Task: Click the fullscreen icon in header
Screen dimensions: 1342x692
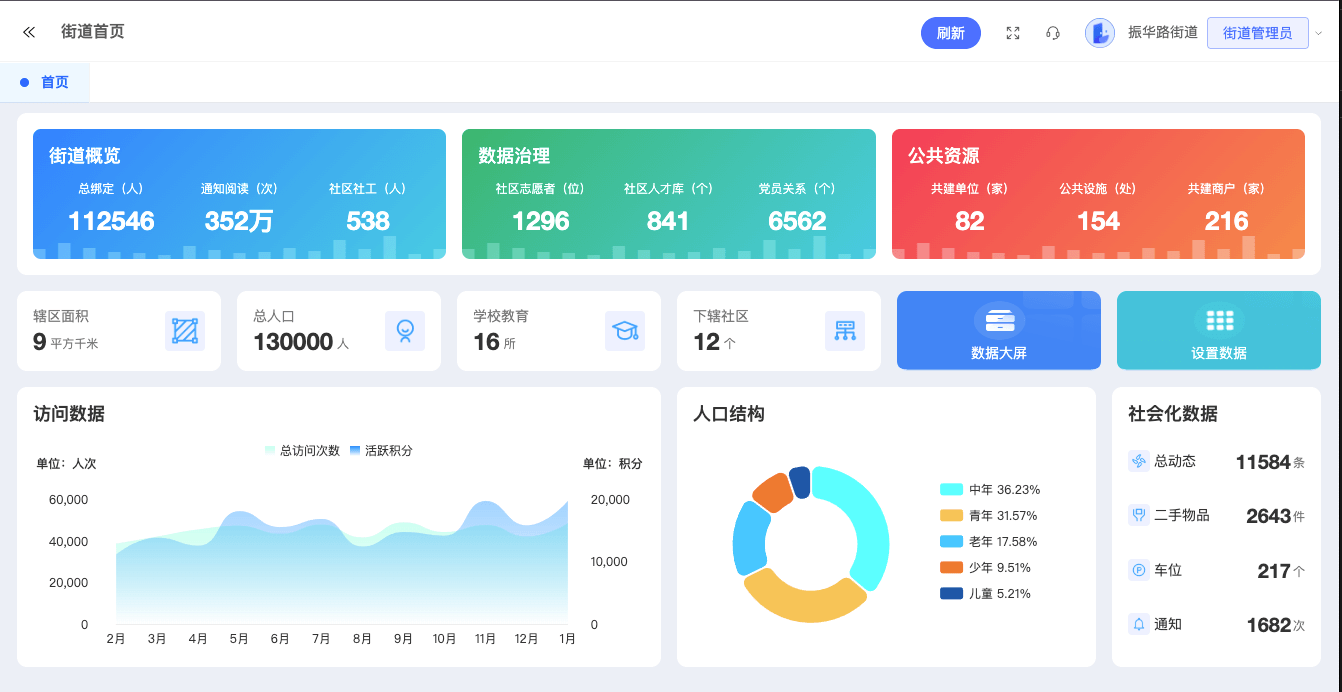Action: coord(1012,33)
